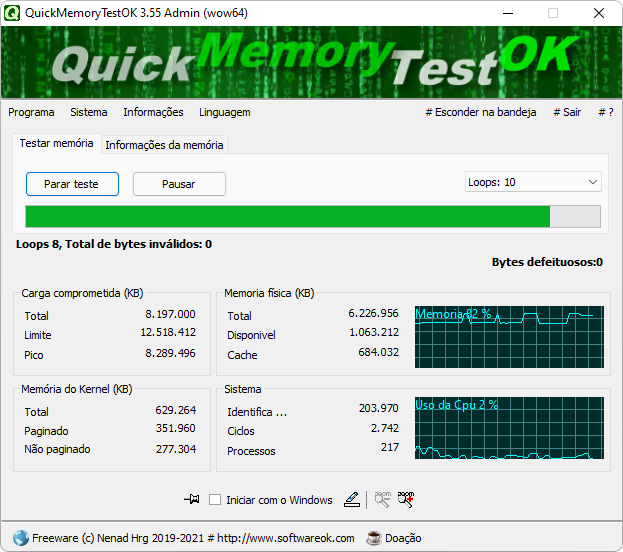Minimize the QuickMemoryTestOK window

[x=508, y=13]
